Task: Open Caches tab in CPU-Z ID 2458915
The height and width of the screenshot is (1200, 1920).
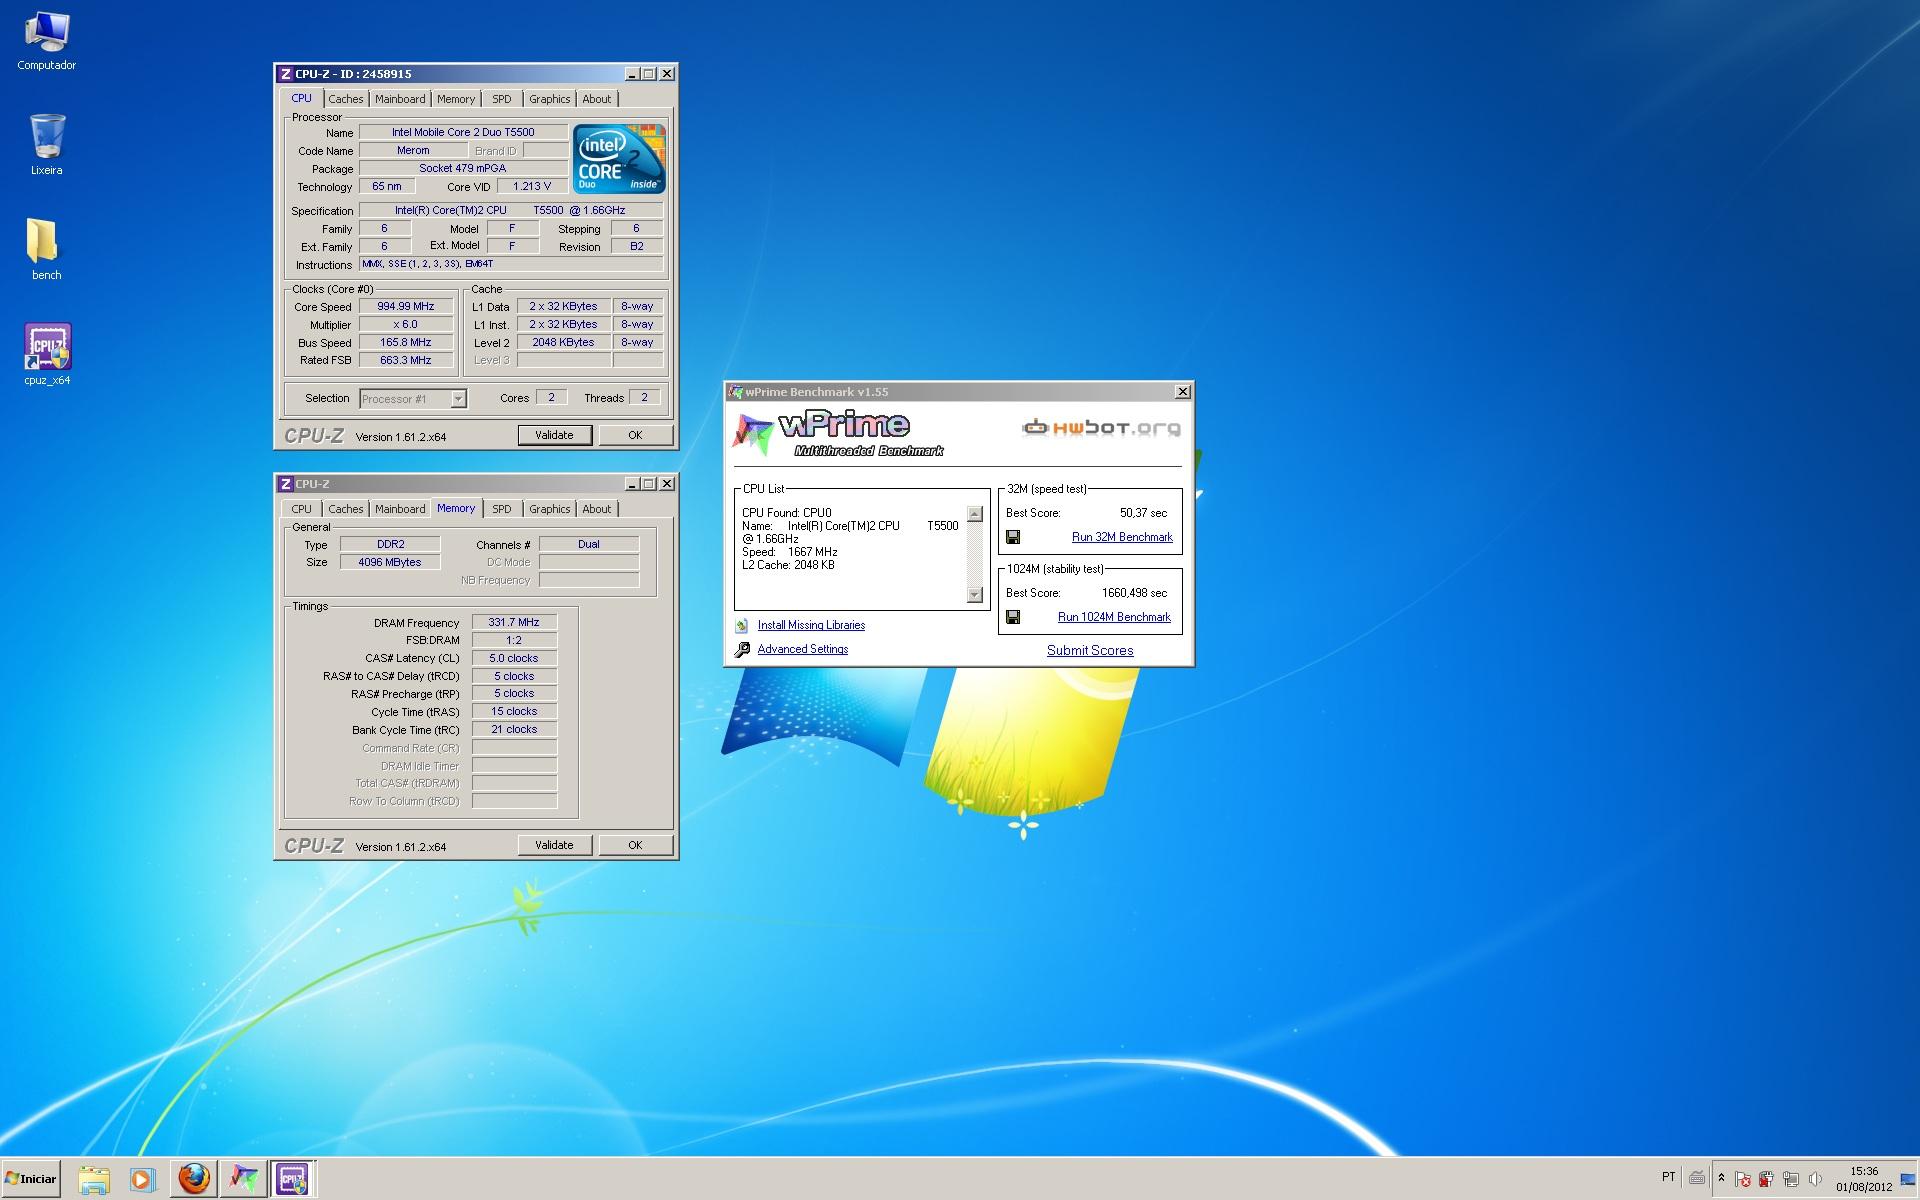Action: (x=345, y=99)
